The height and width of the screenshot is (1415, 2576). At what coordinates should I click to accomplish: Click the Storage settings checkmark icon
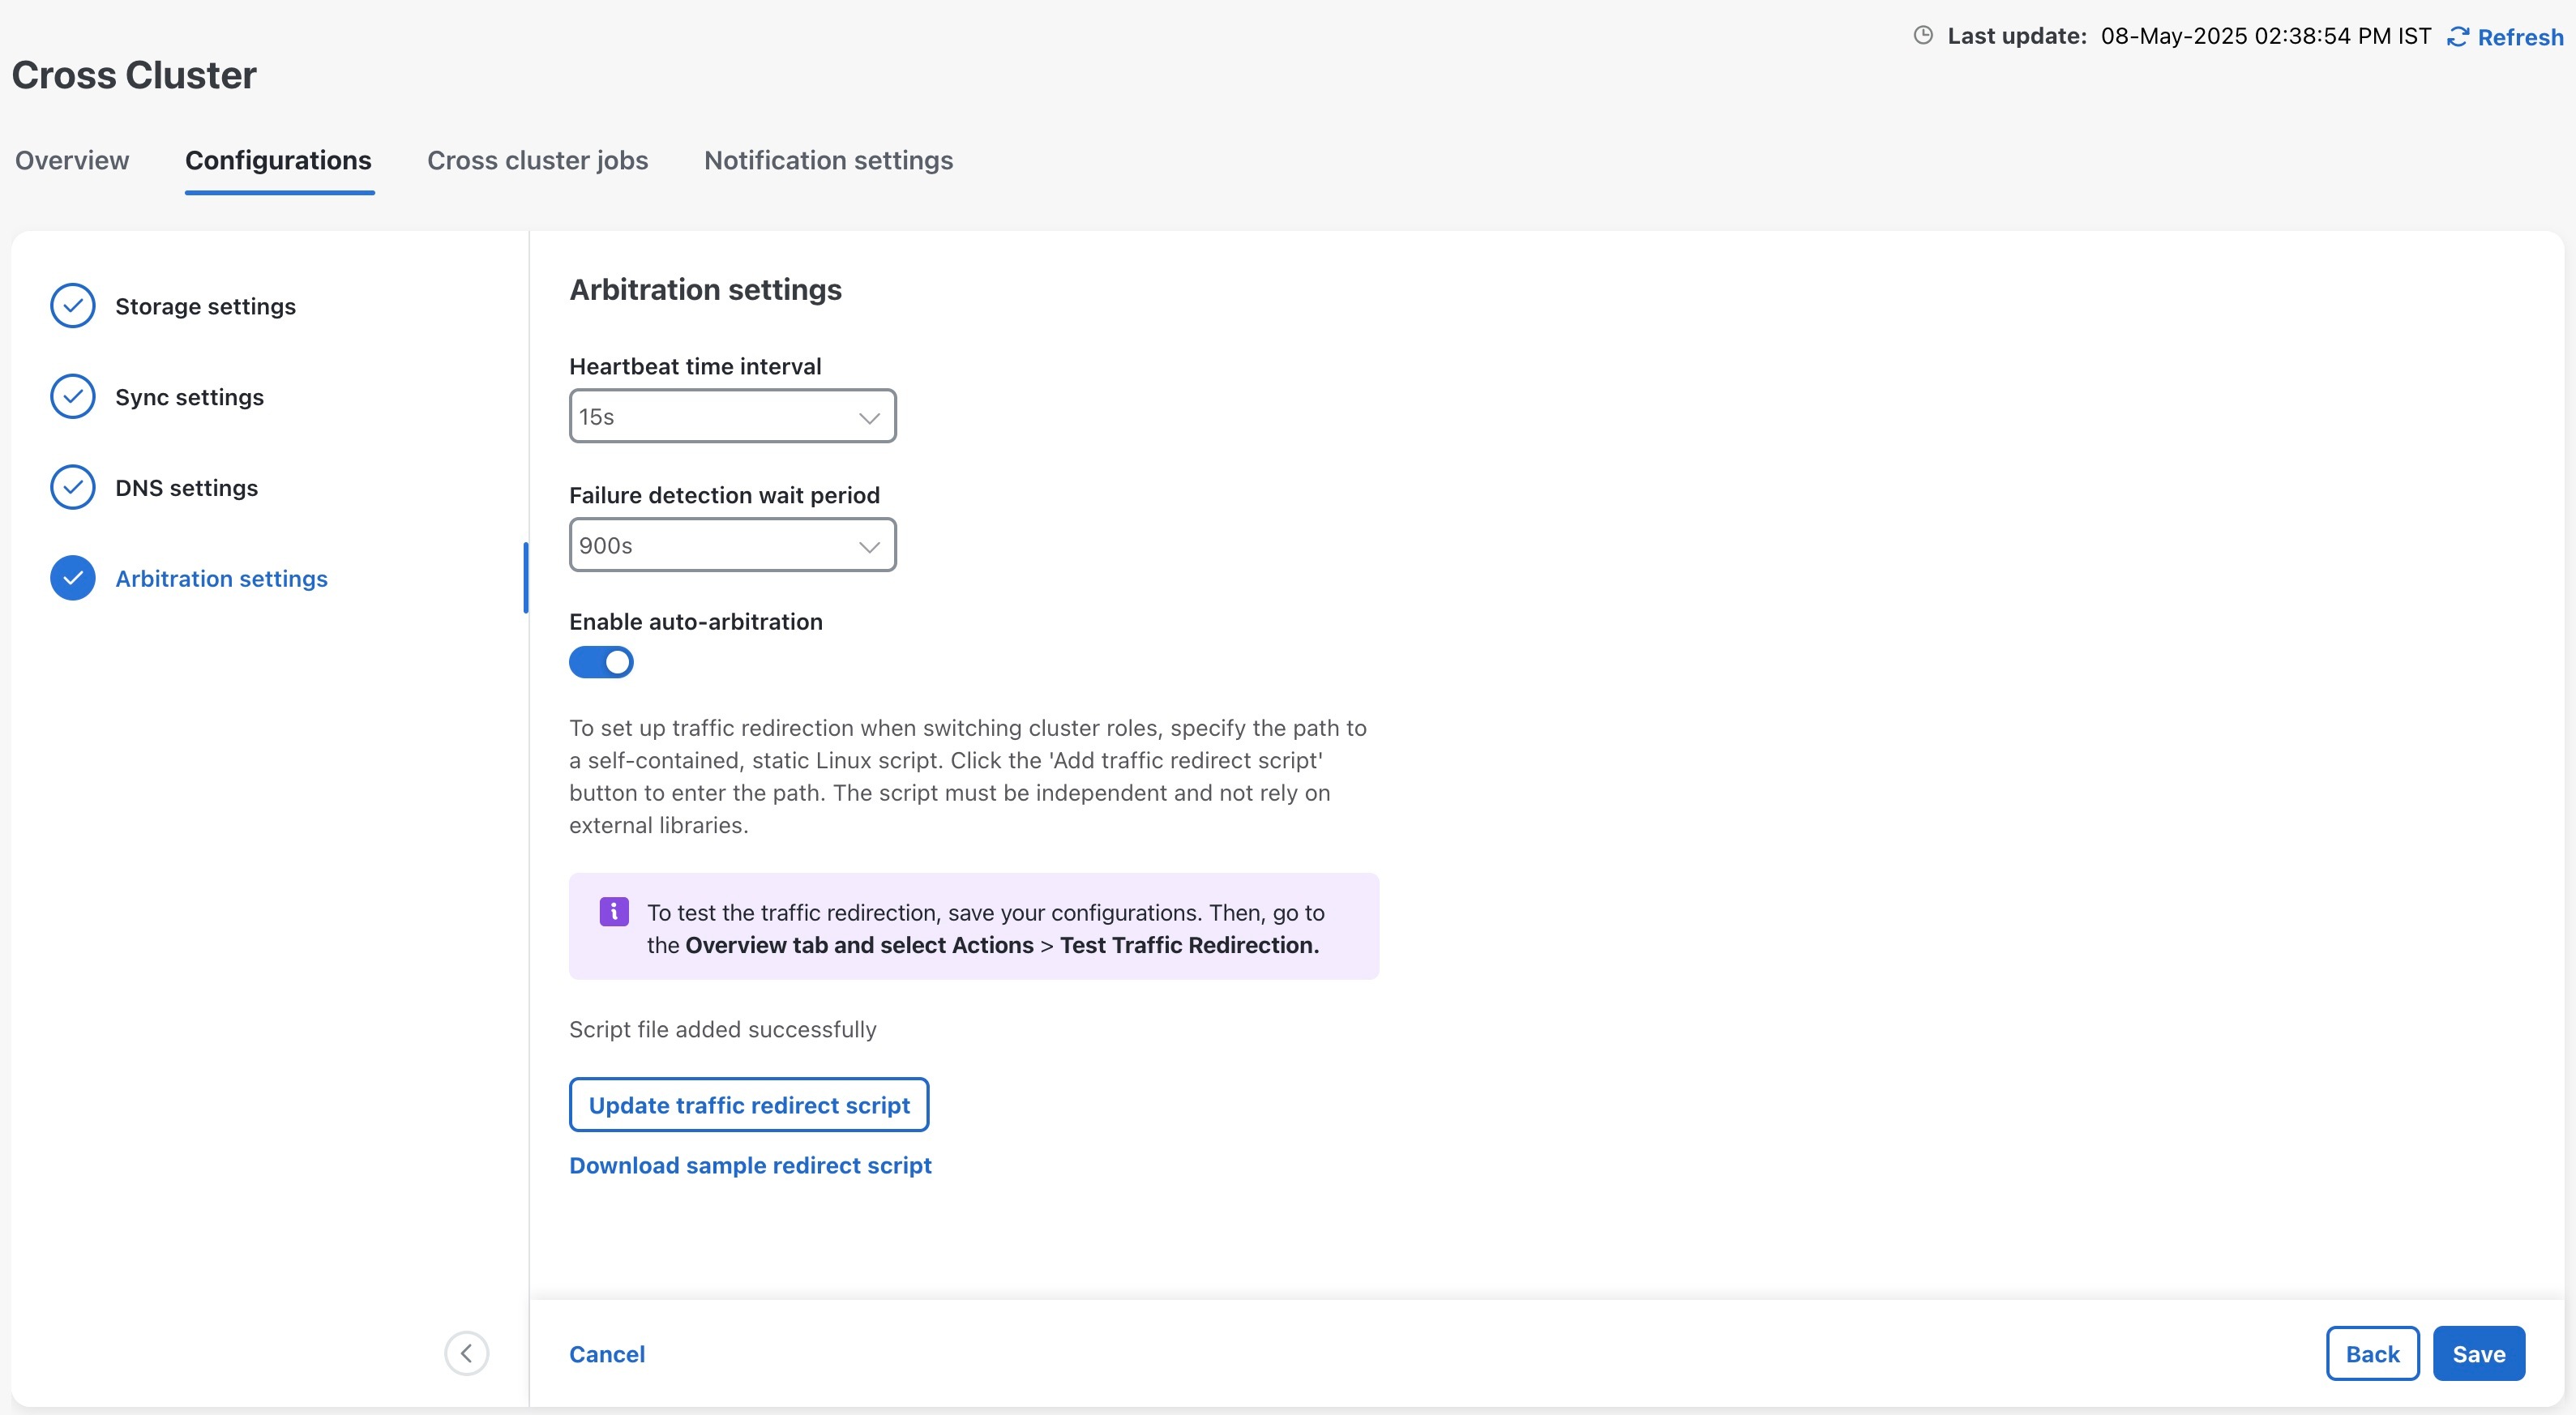[x=73, y=306]
